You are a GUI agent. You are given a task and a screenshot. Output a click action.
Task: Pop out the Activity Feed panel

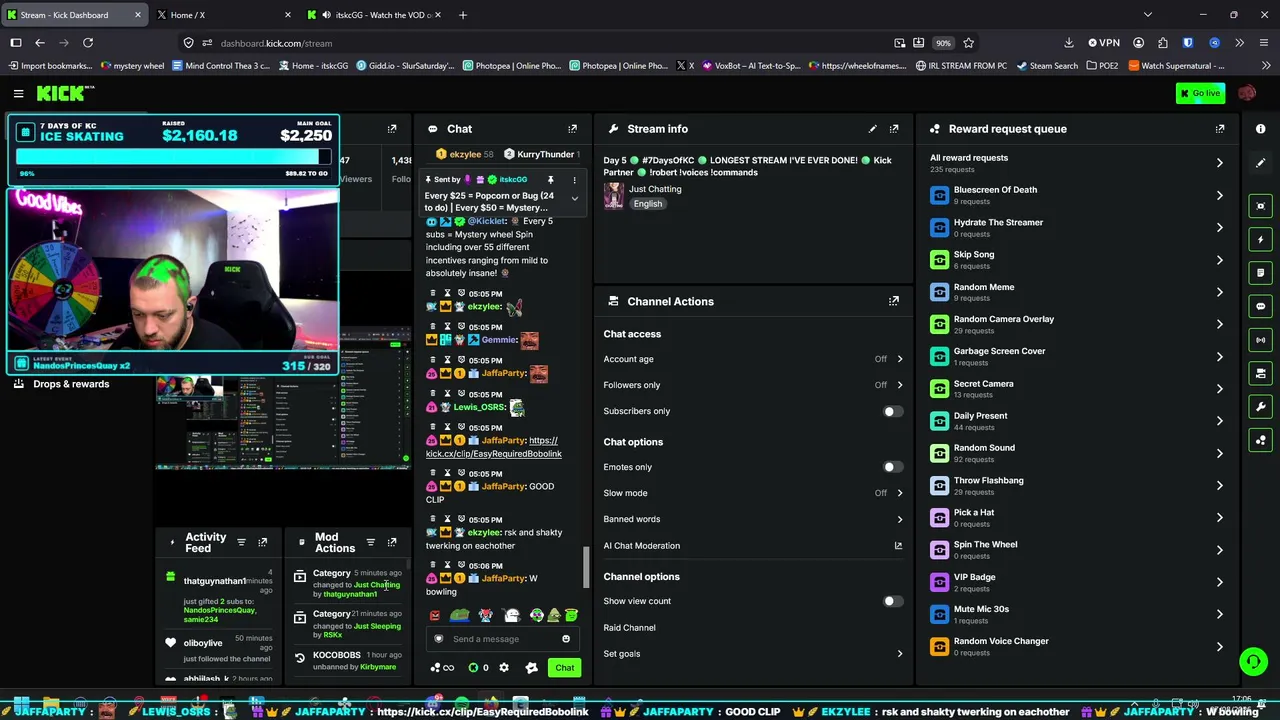point(262,542)
